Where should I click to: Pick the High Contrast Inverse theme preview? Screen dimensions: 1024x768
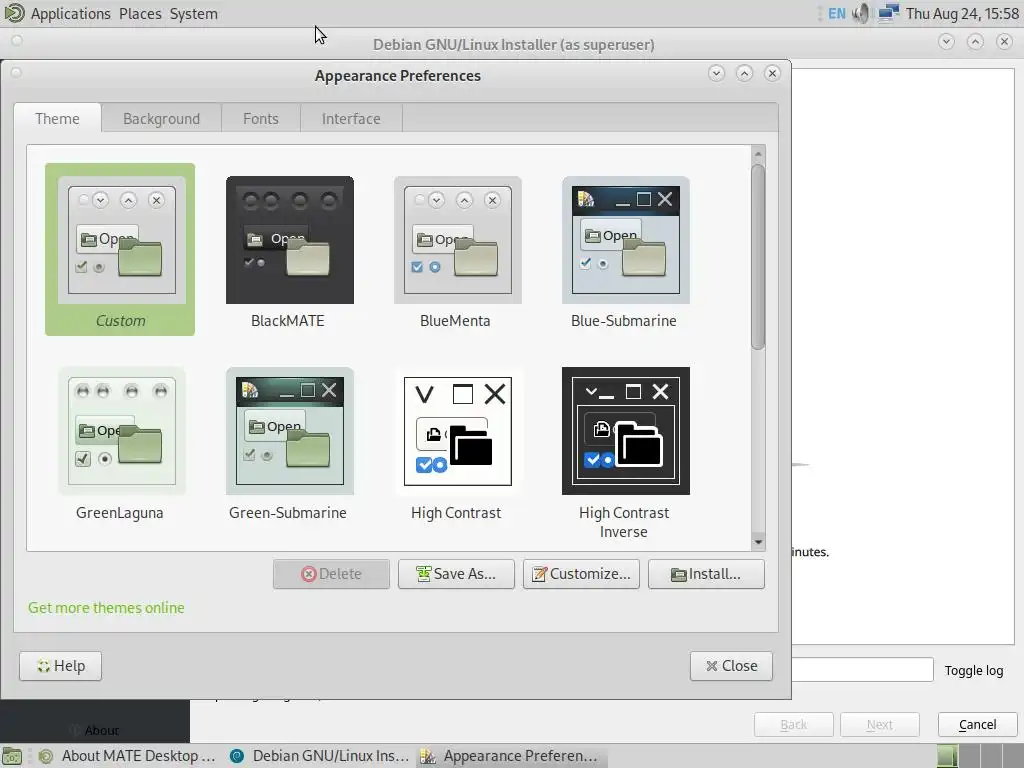(x=625, y=431)
